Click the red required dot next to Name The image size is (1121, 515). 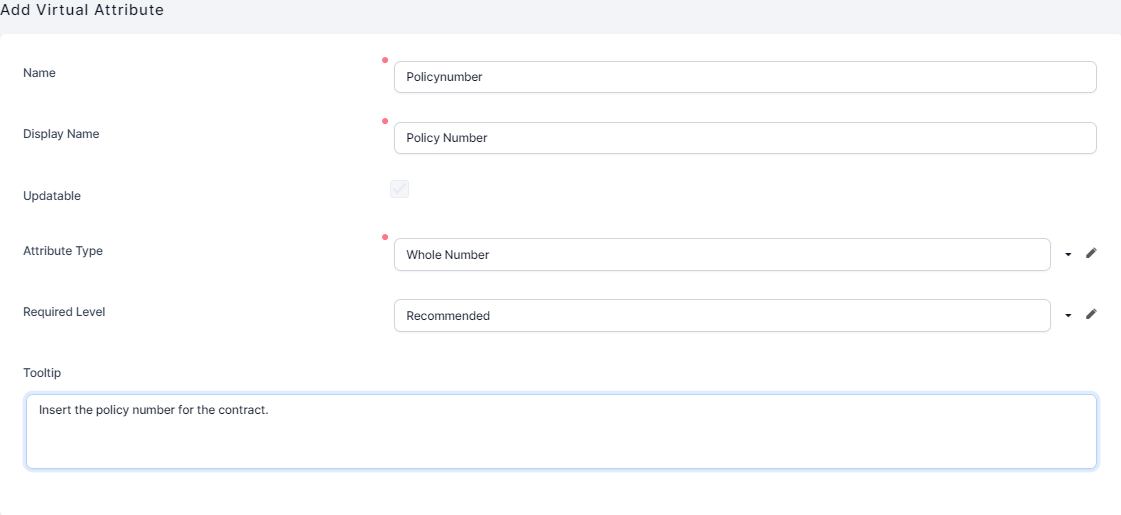click(x=385, y=60)
